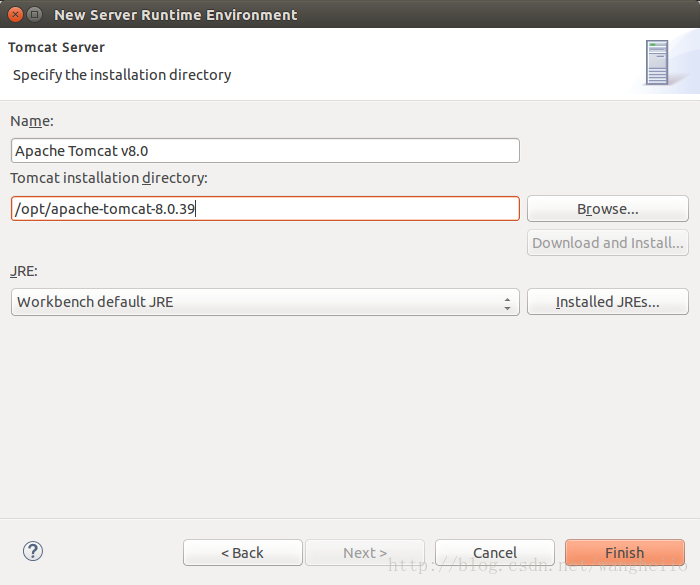Open the JRE dropdown showing Workbench default JRE

click(265, 302)
